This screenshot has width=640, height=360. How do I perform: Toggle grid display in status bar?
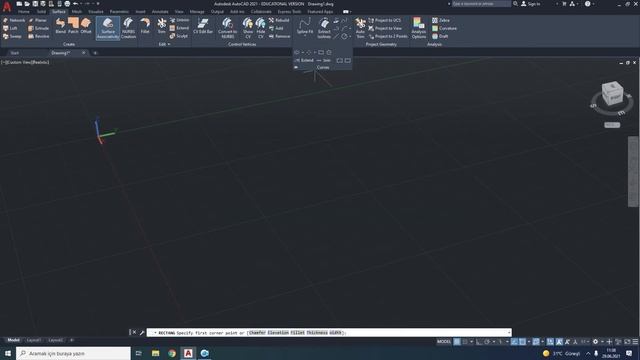click(x=457, y=342)
